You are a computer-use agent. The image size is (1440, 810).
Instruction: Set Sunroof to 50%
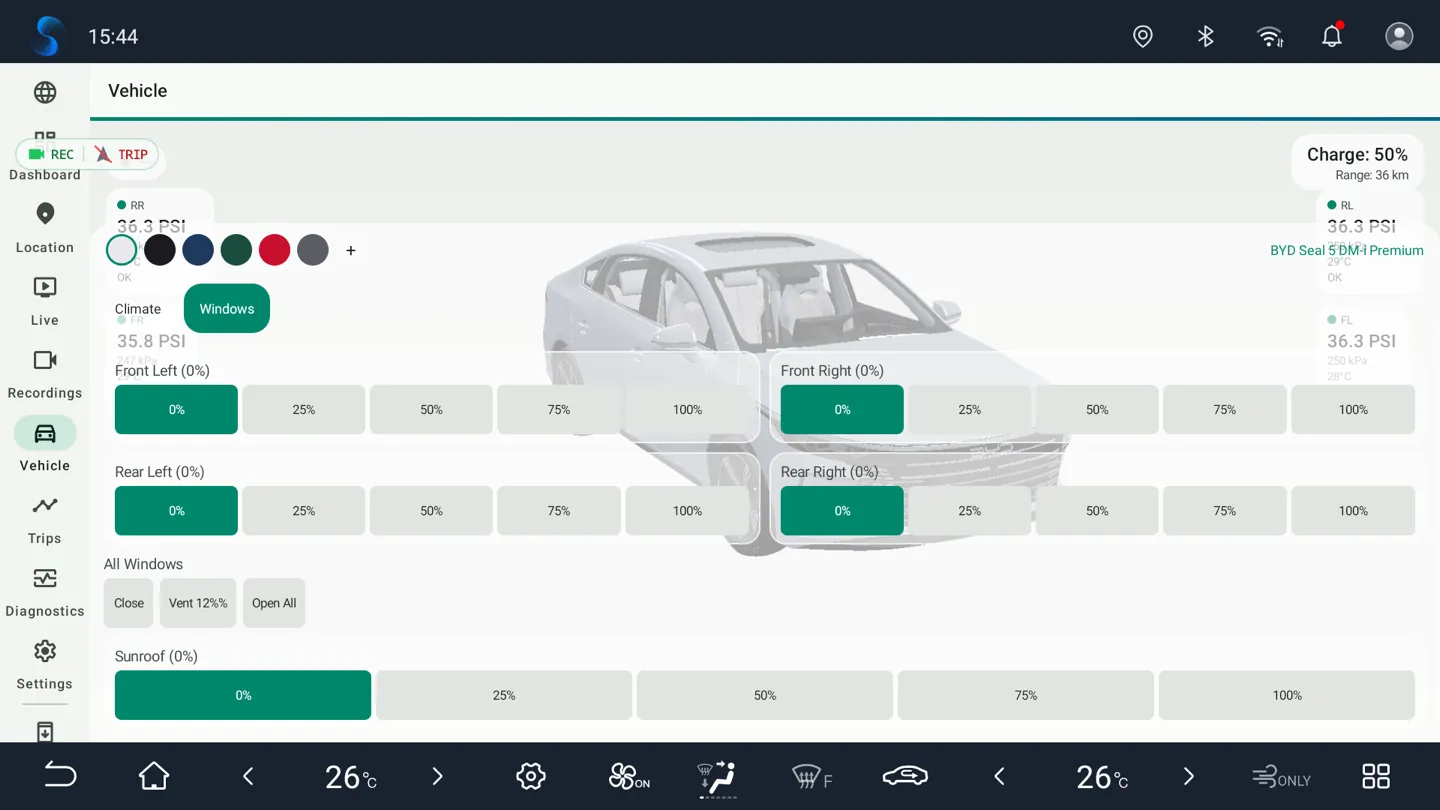coord(765,695)
